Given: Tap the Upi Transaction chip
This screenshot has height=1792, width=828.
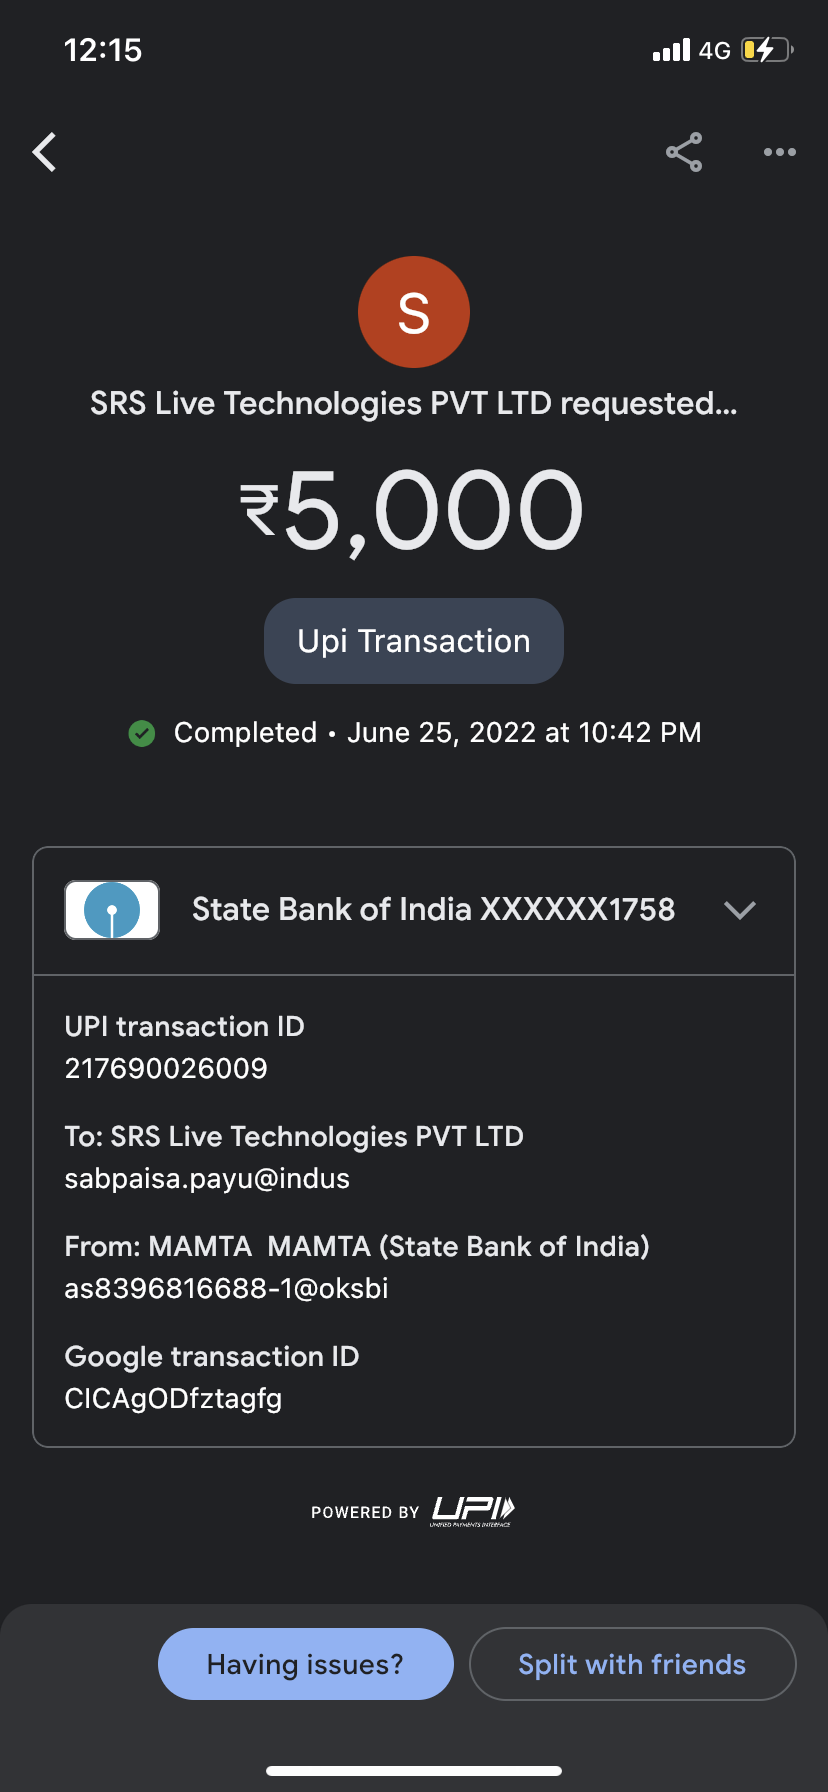Looking at the screenshot, I should [414, 641].
